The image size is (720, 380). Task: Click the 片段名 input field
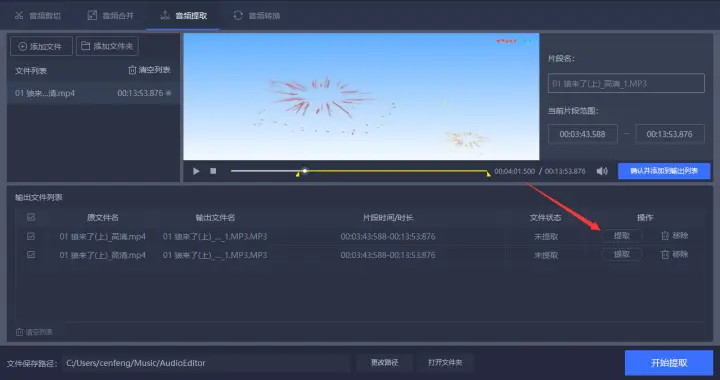(626, 84)
